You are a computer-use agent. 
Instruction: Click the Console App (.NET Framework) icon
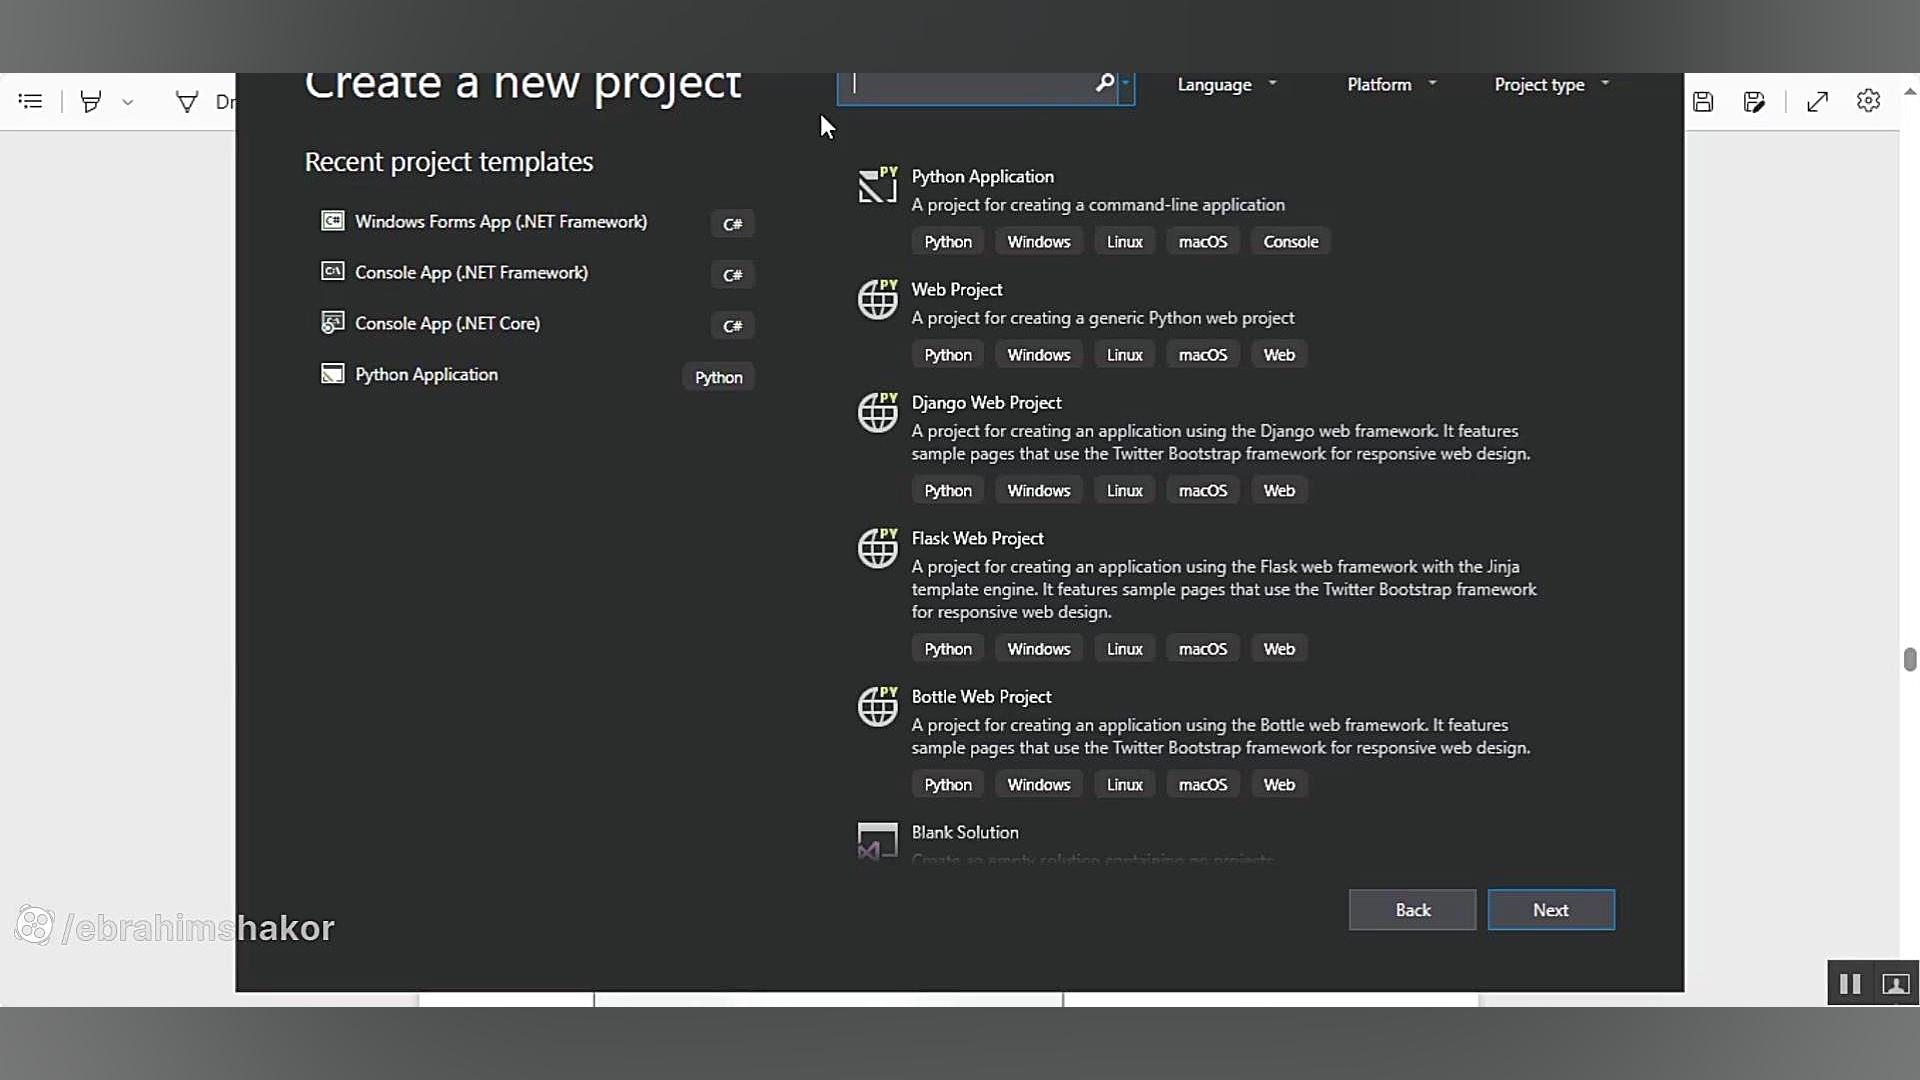pyautogui.click(x=332, y=271)
